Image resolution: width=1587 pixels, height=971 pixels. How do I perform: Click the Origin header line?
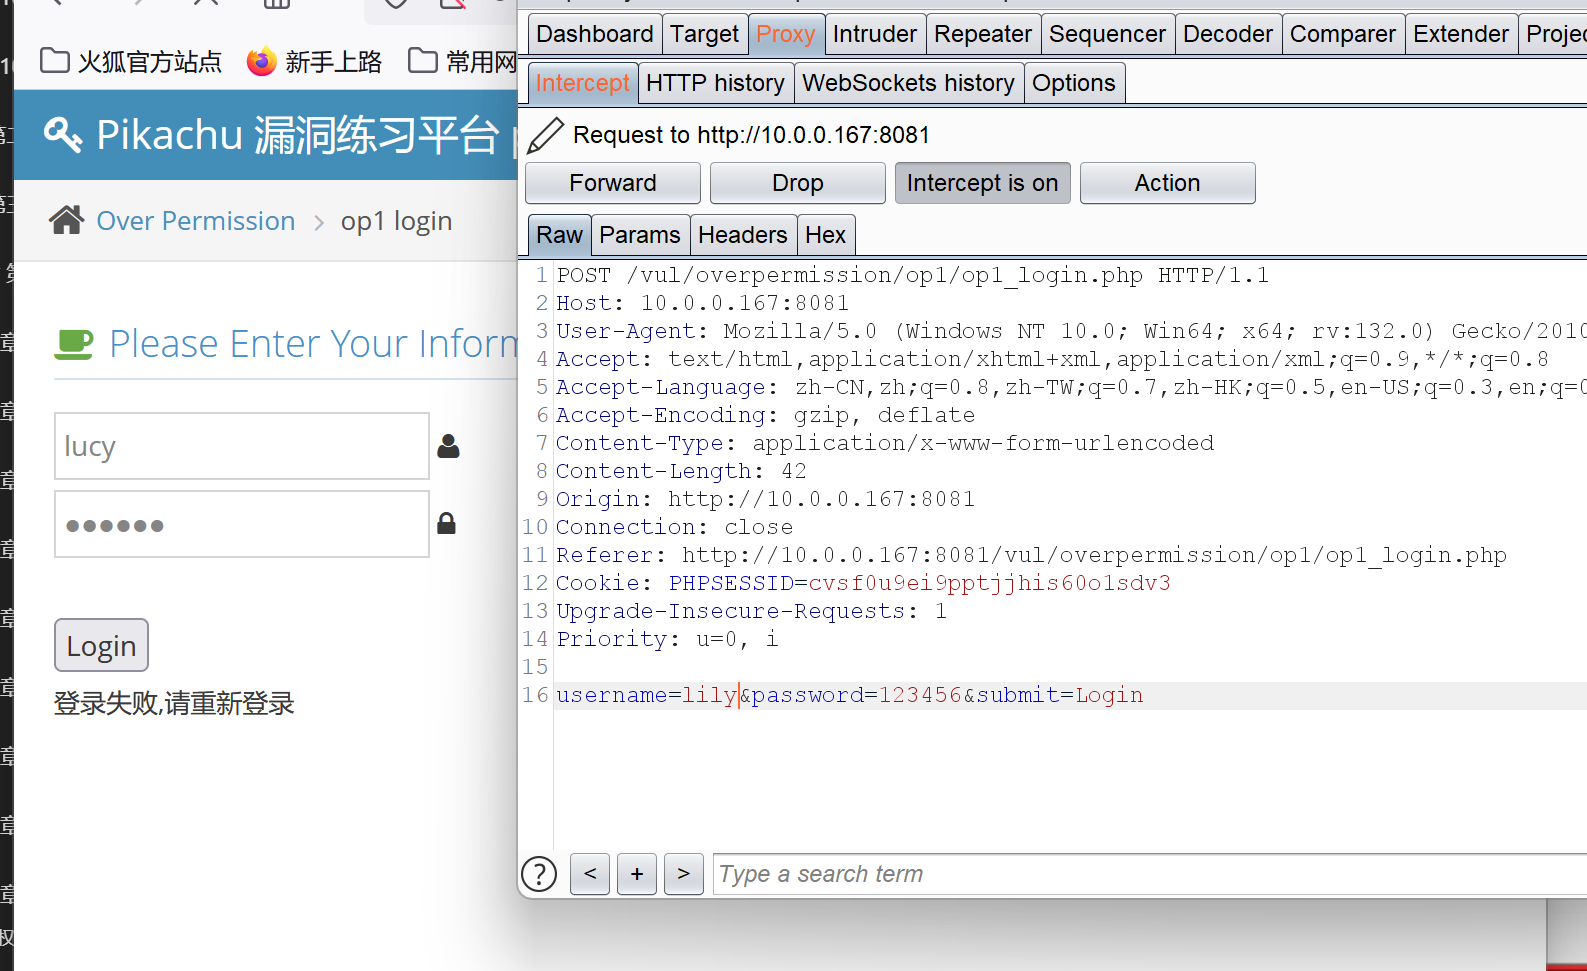pos(765,499)
